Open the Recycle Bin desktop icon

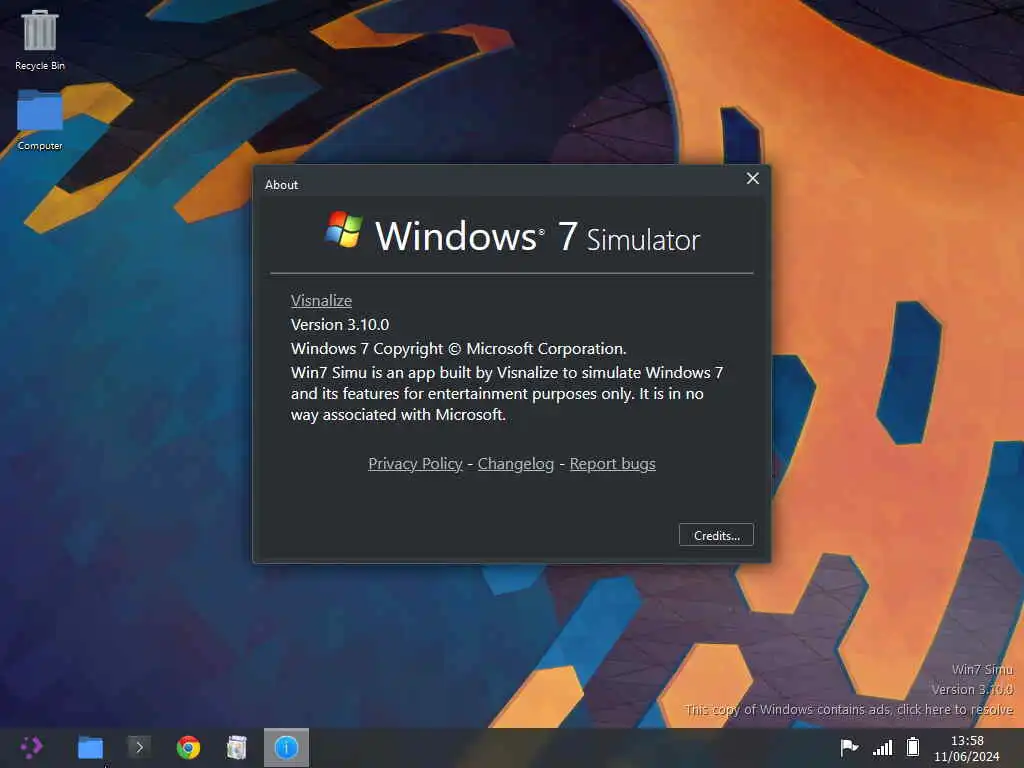(x=40, y=39)
